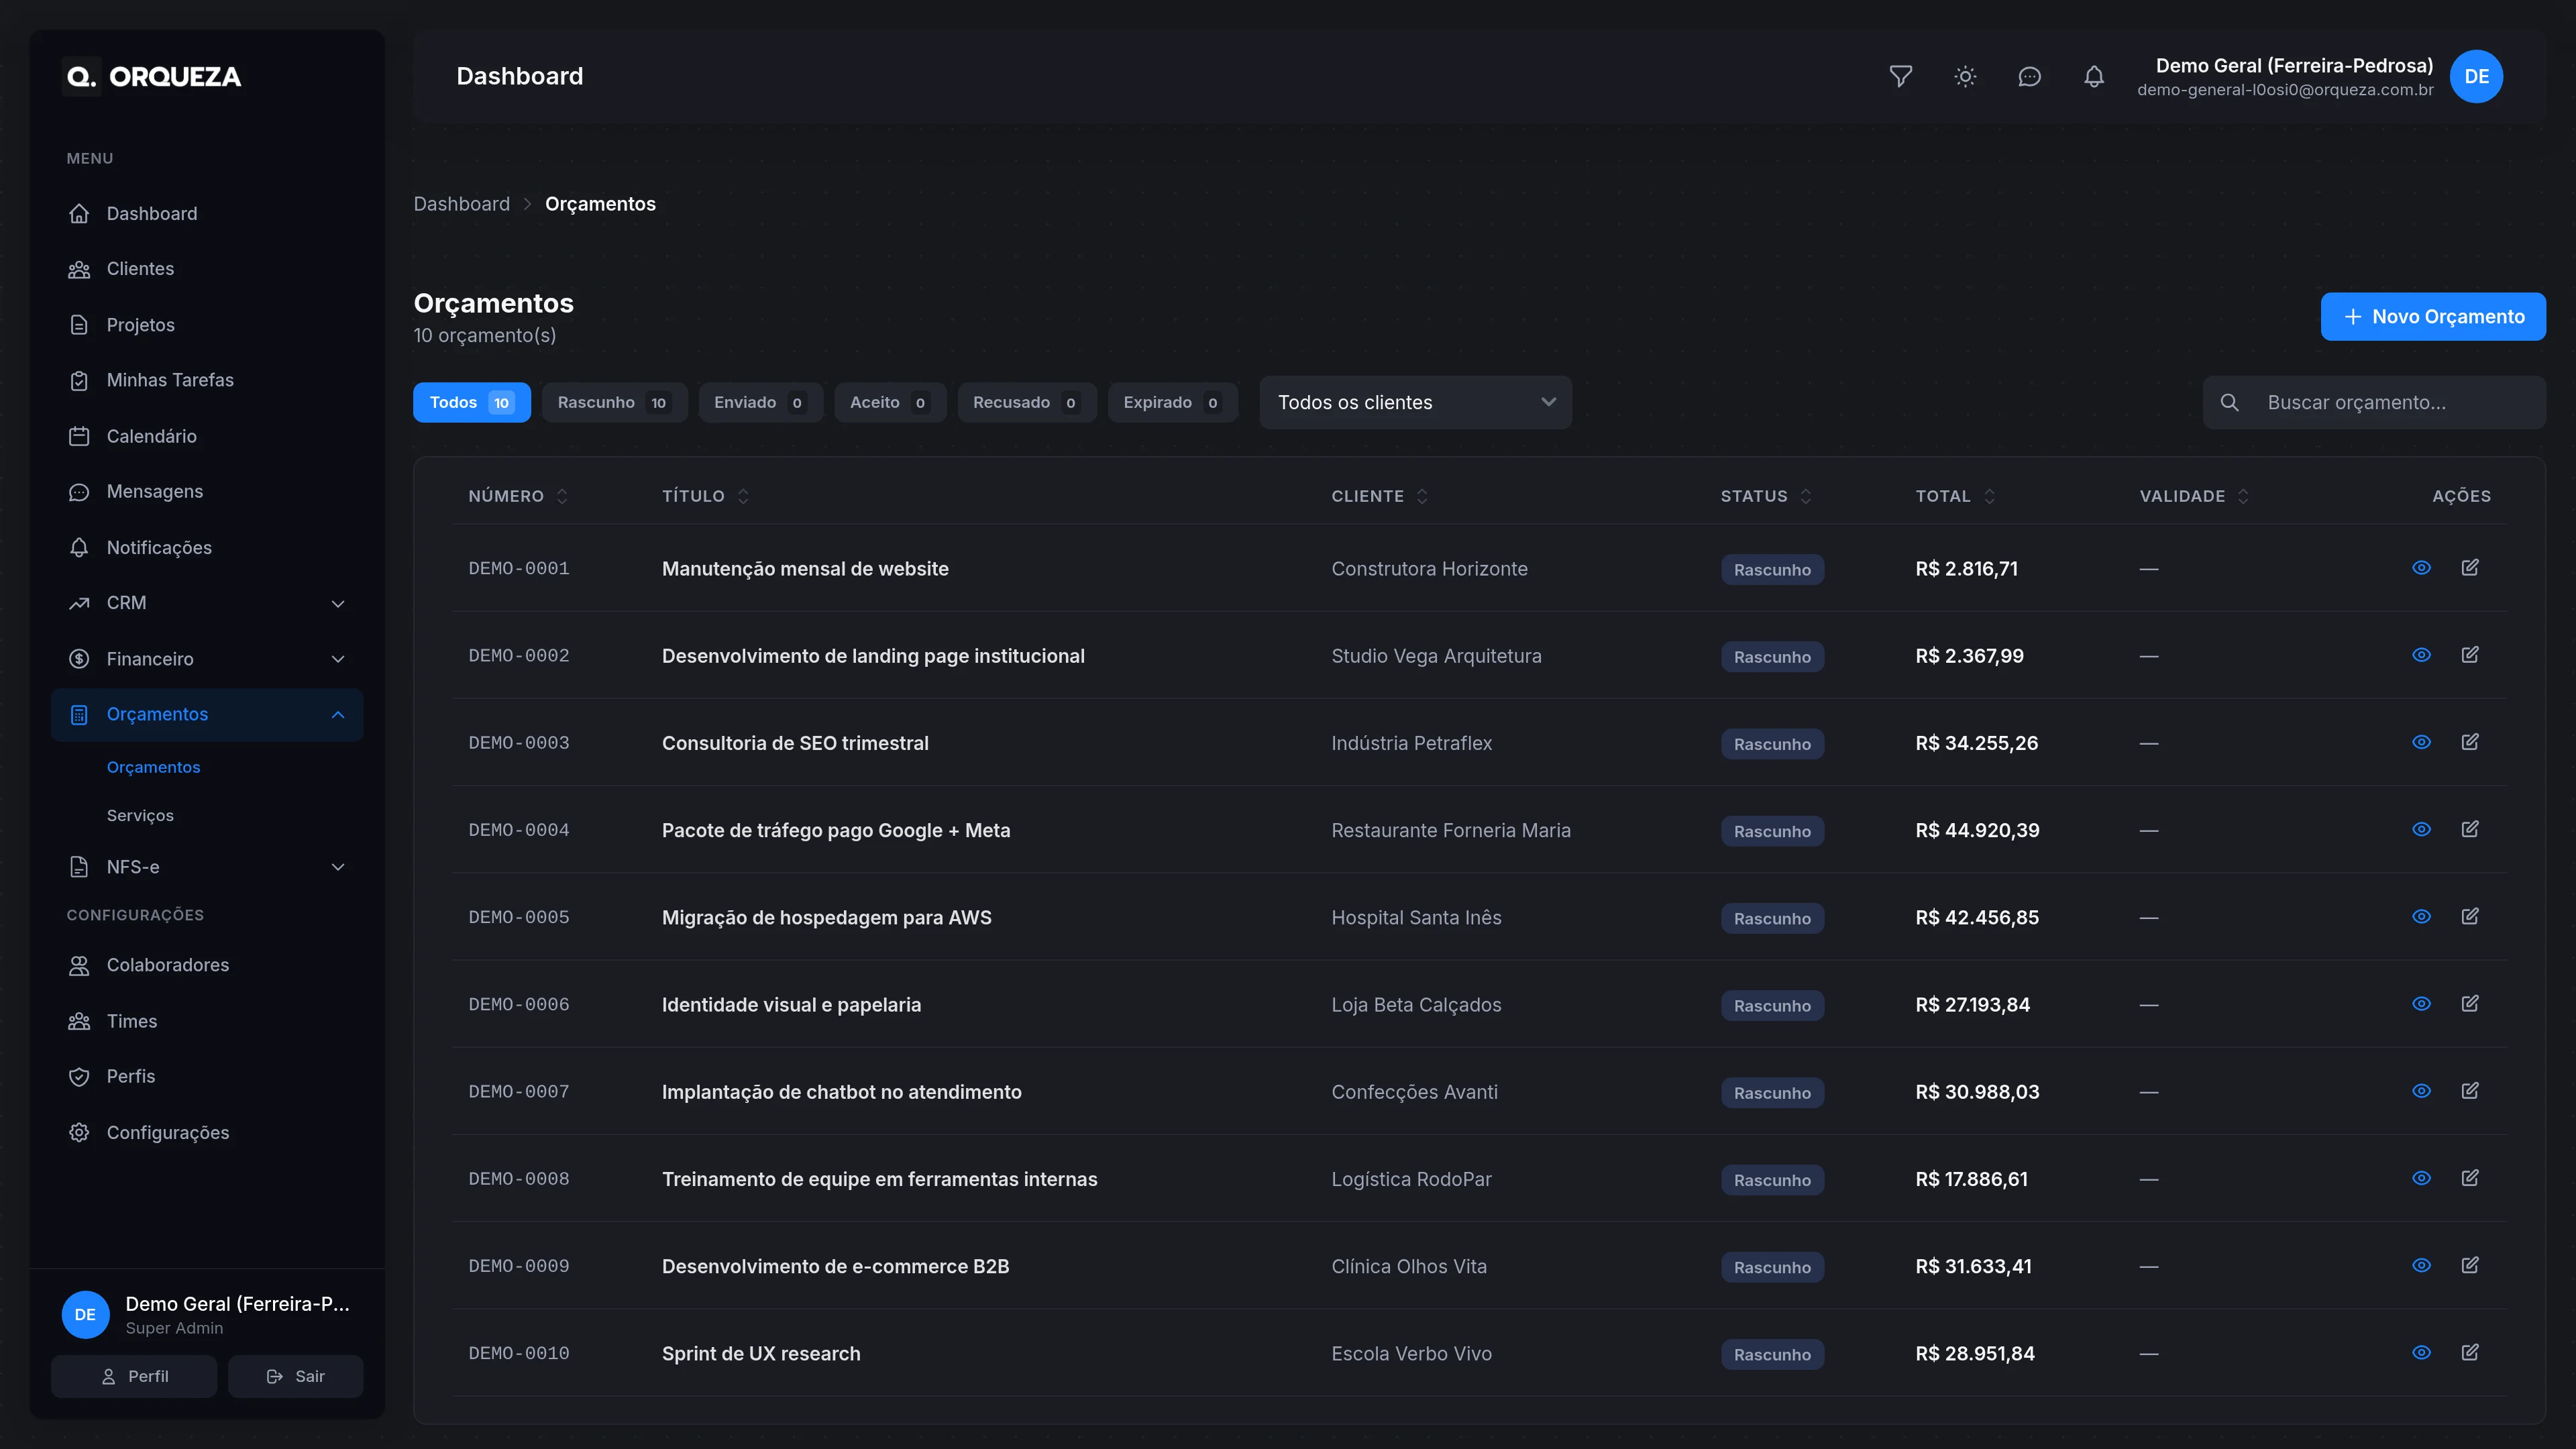Focus the Buscar orçamento search field
Viewport: 2576px width, 1449px height.
(x=2374, y=402)
